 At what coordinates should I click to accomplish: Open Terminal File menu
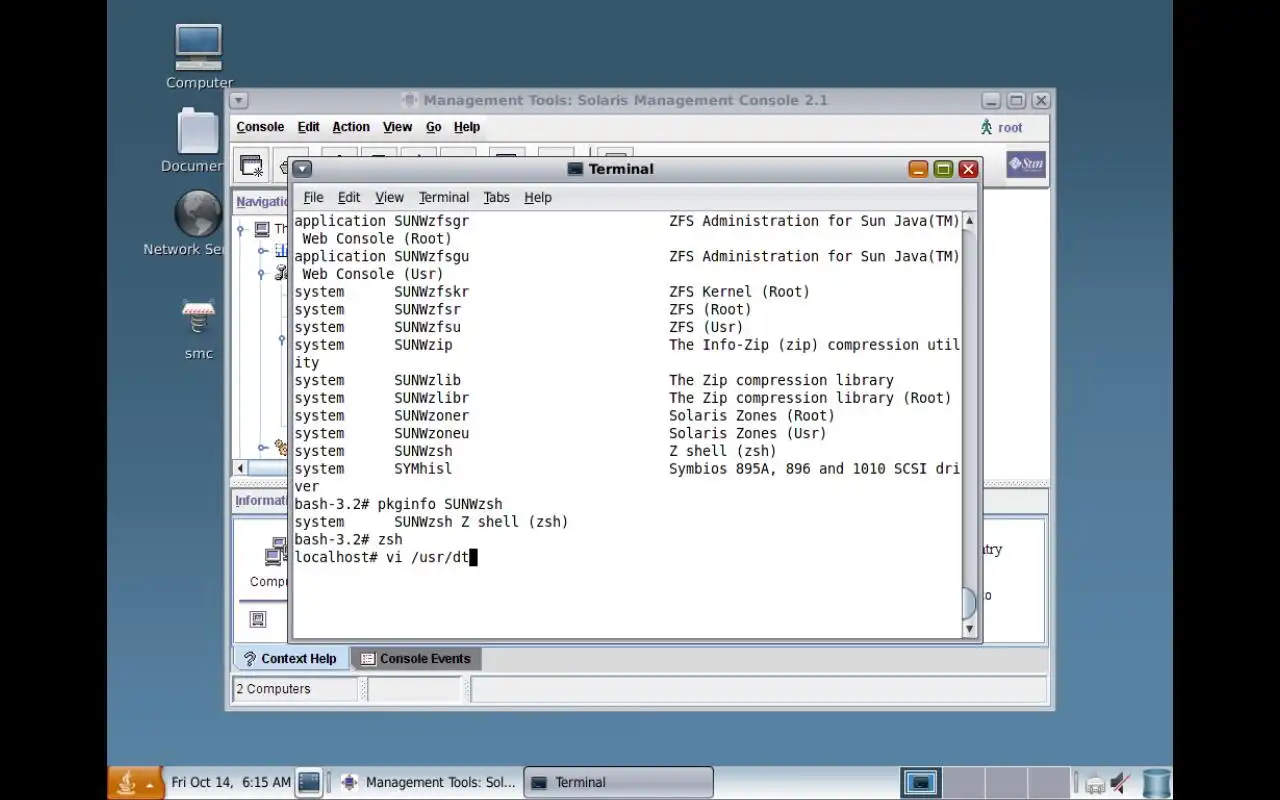tap(313, 197)
